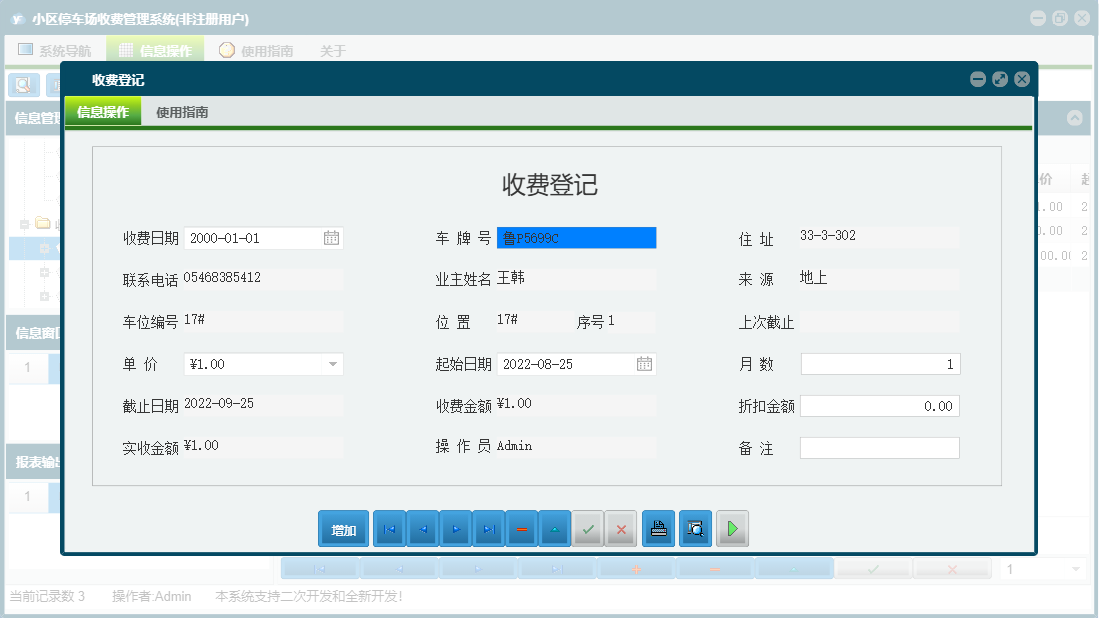Image resolution: width=1099 pixels, height=618 pixels.
Task: Go to the previous record
Action: [x=422, y=529]
